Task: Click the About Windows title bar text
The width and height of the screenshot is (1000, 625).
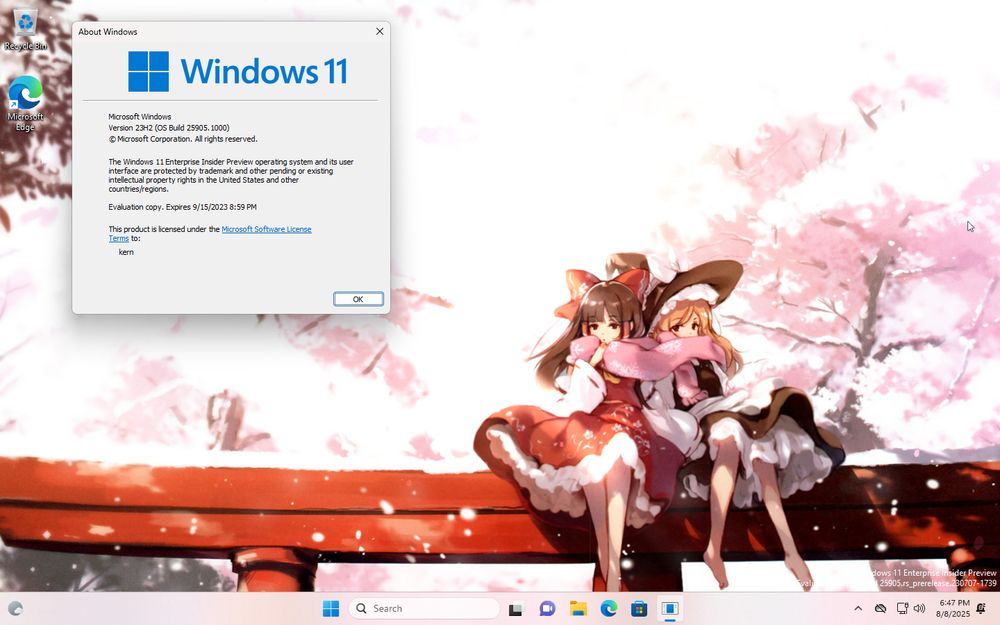Action: pos(108,31)
